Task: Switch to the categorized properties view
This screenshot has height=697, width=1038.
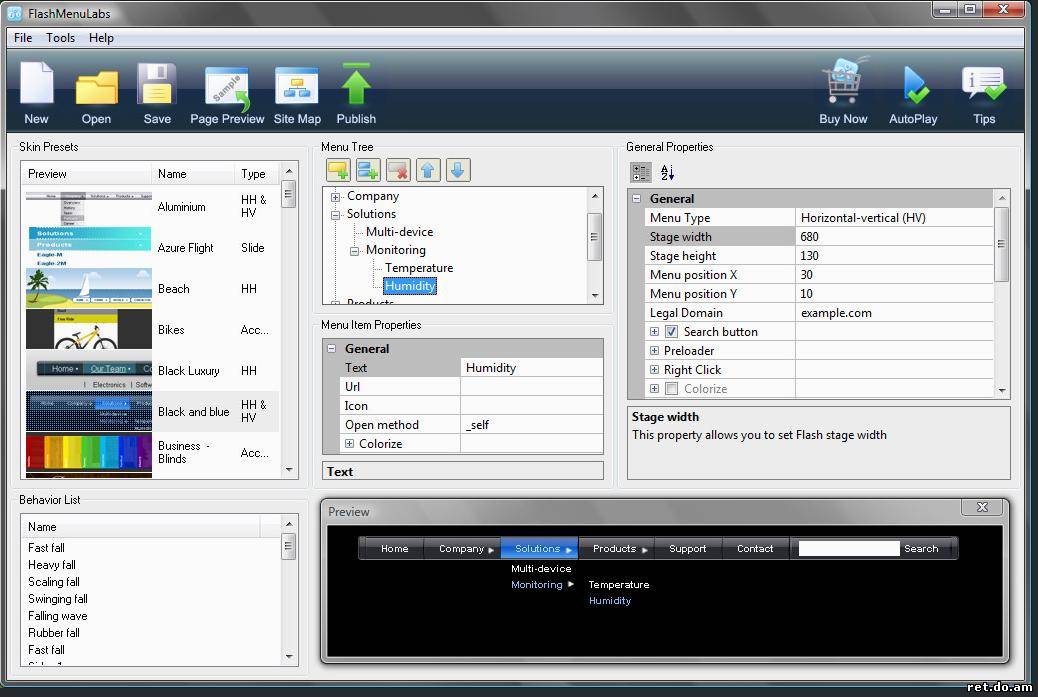Action: [641, 172]
